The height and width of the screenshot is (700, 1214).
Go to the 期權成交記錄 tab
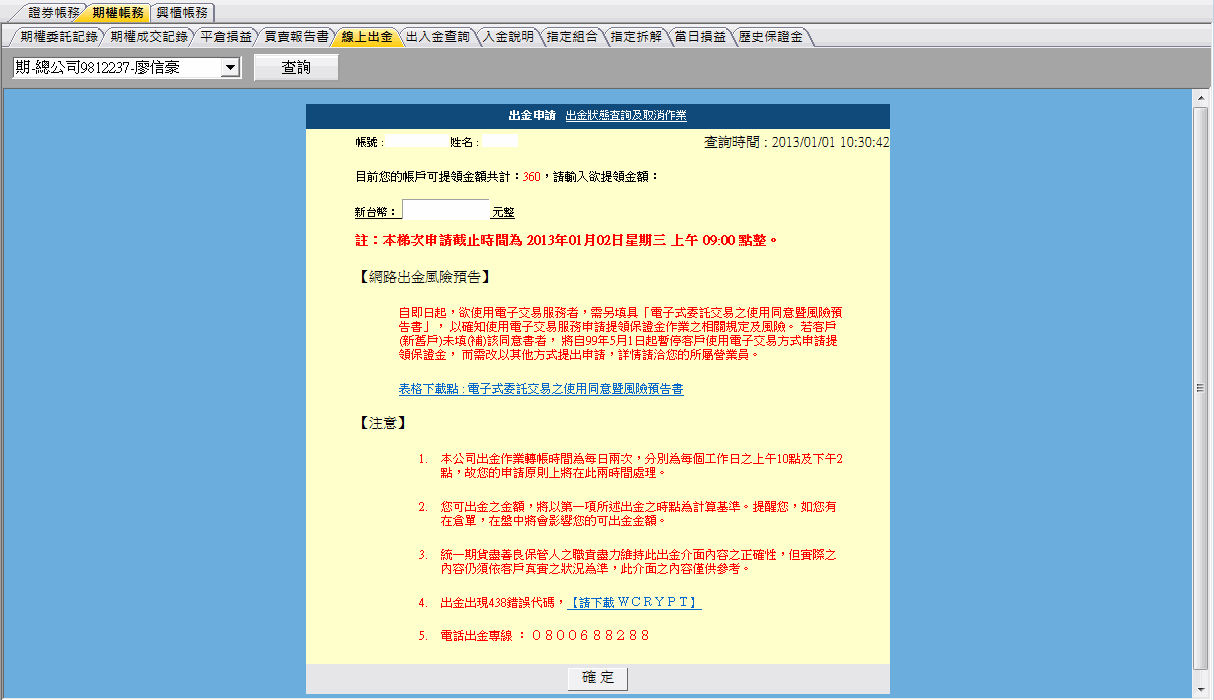tap(148, 37)
